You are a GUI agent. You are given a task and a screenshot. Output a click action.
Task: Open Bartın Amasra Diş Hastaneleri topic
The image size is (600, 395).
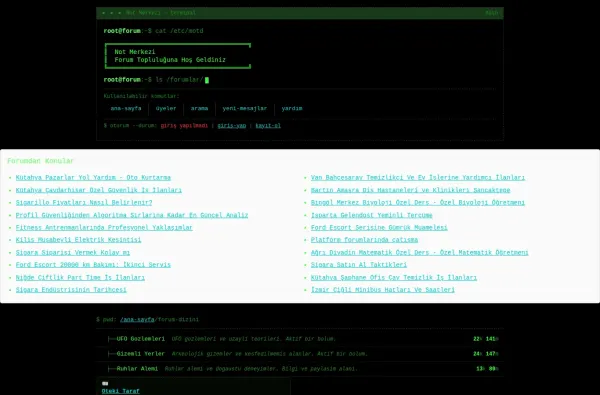(x=410, y=190)
